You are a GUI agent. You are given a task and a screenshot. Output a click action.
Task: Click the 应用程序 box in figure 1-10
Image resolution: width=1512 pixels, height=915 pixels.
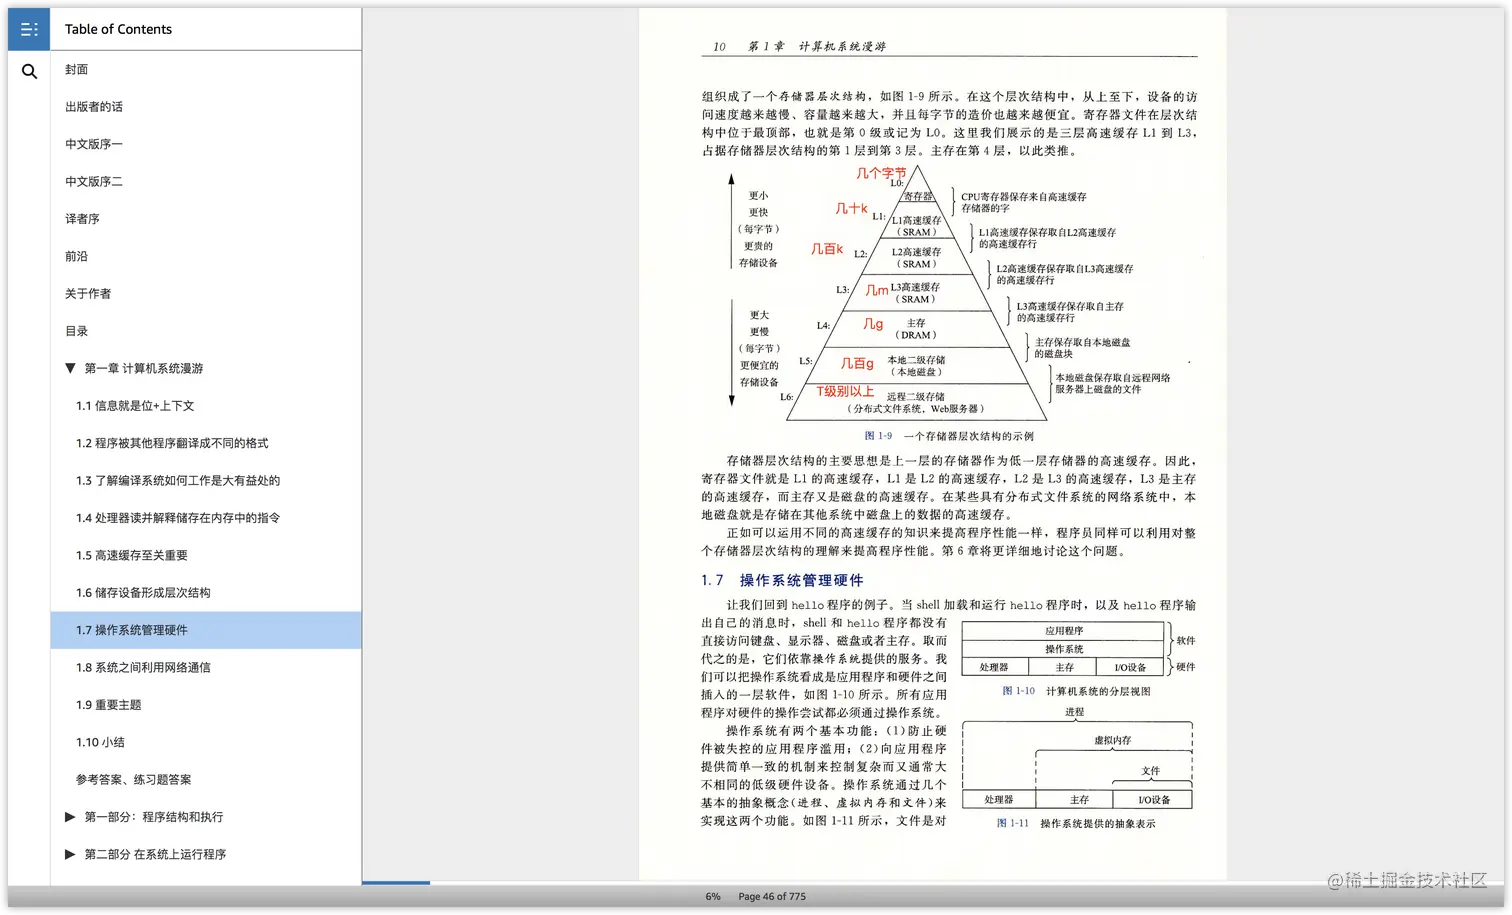1064,631
